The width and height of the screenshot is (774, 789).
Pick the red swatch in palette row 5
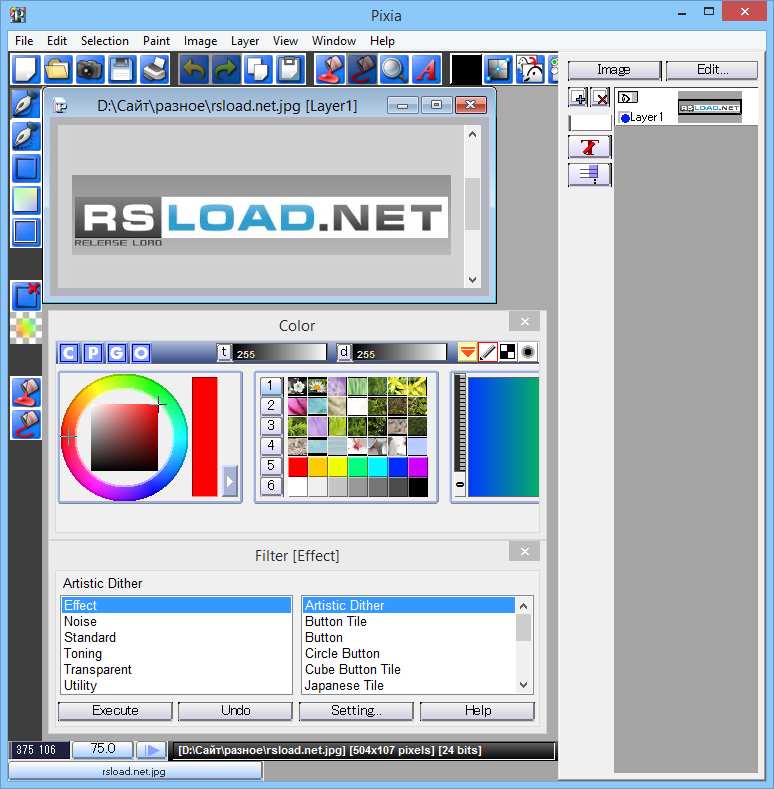pyautogui.click(x=297, y=466)
